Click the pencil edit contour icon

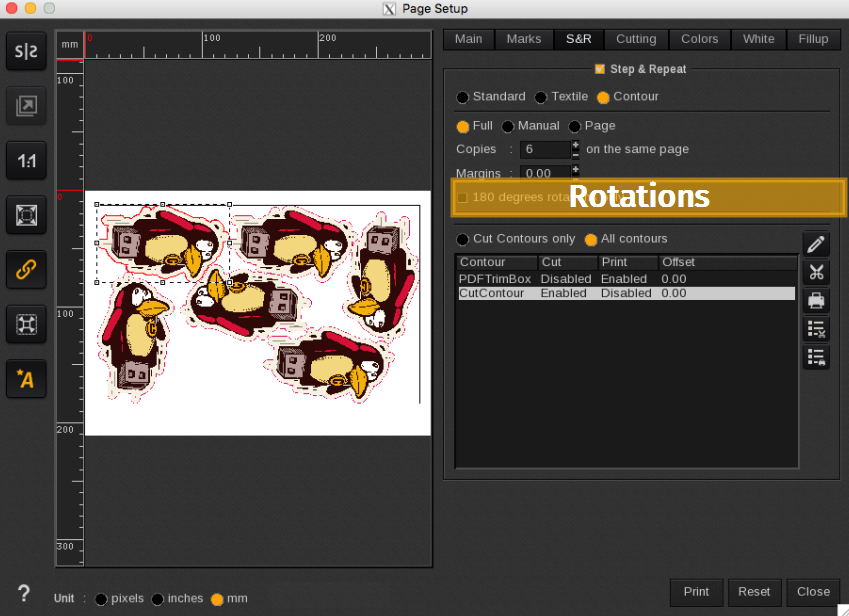[x=816, y=245]
